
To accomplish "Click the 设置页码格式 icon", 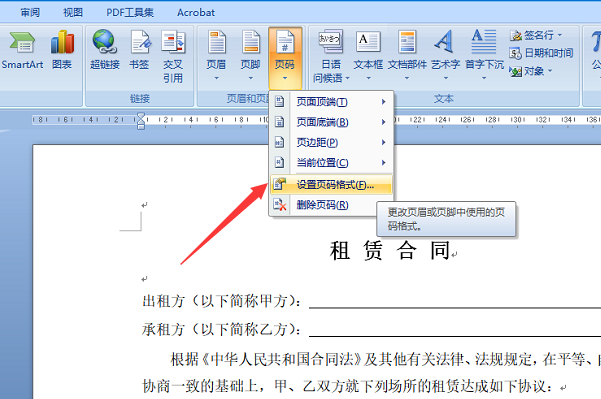I will click(x=280, y=184).
